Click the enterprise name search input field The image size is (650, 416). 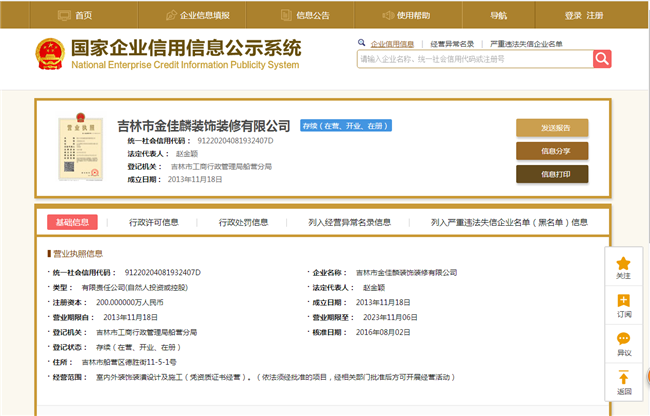coord(475,60)
